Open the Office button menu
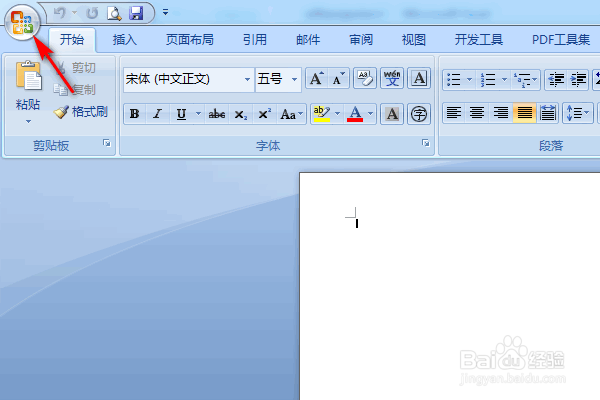Screen dimensions: 600x400 point(22,22)
